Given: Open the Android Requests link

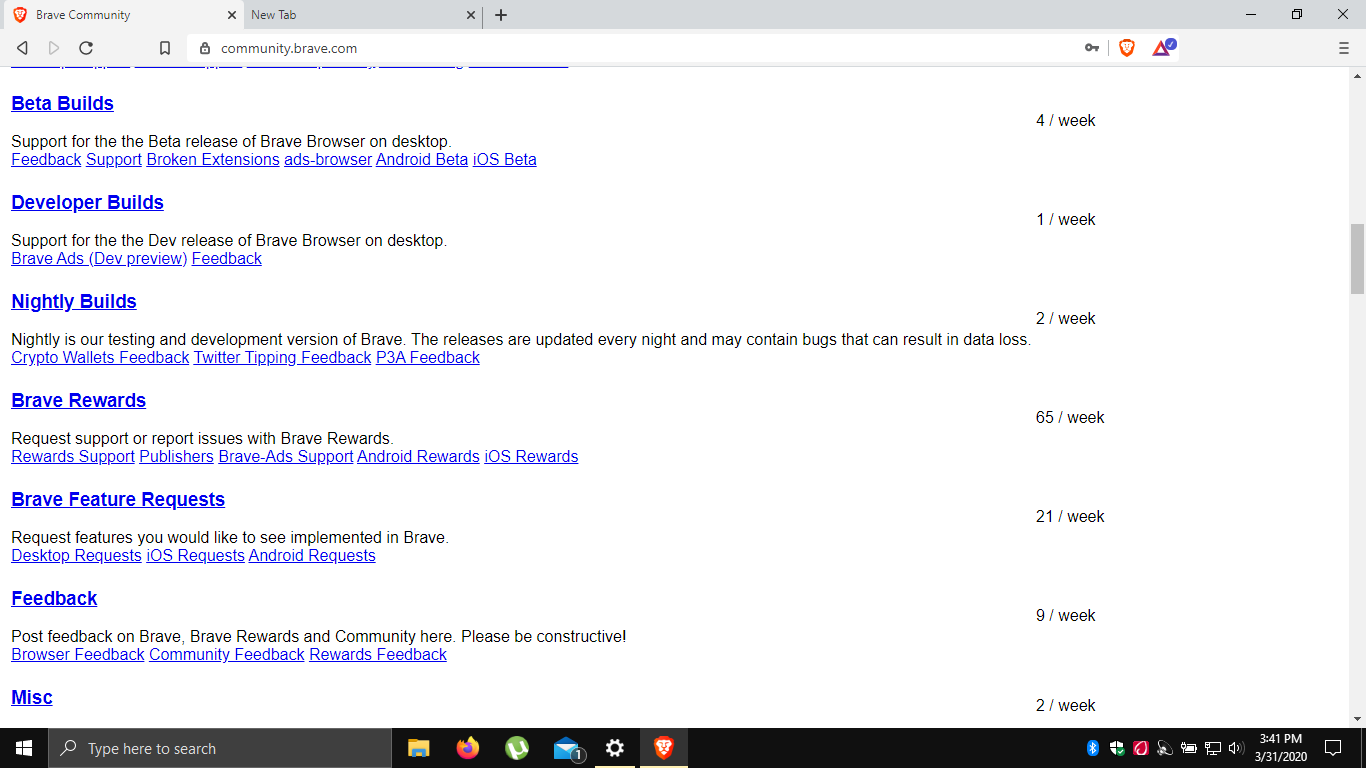Looking at the screenshot, I should click(x=312, y=555).
